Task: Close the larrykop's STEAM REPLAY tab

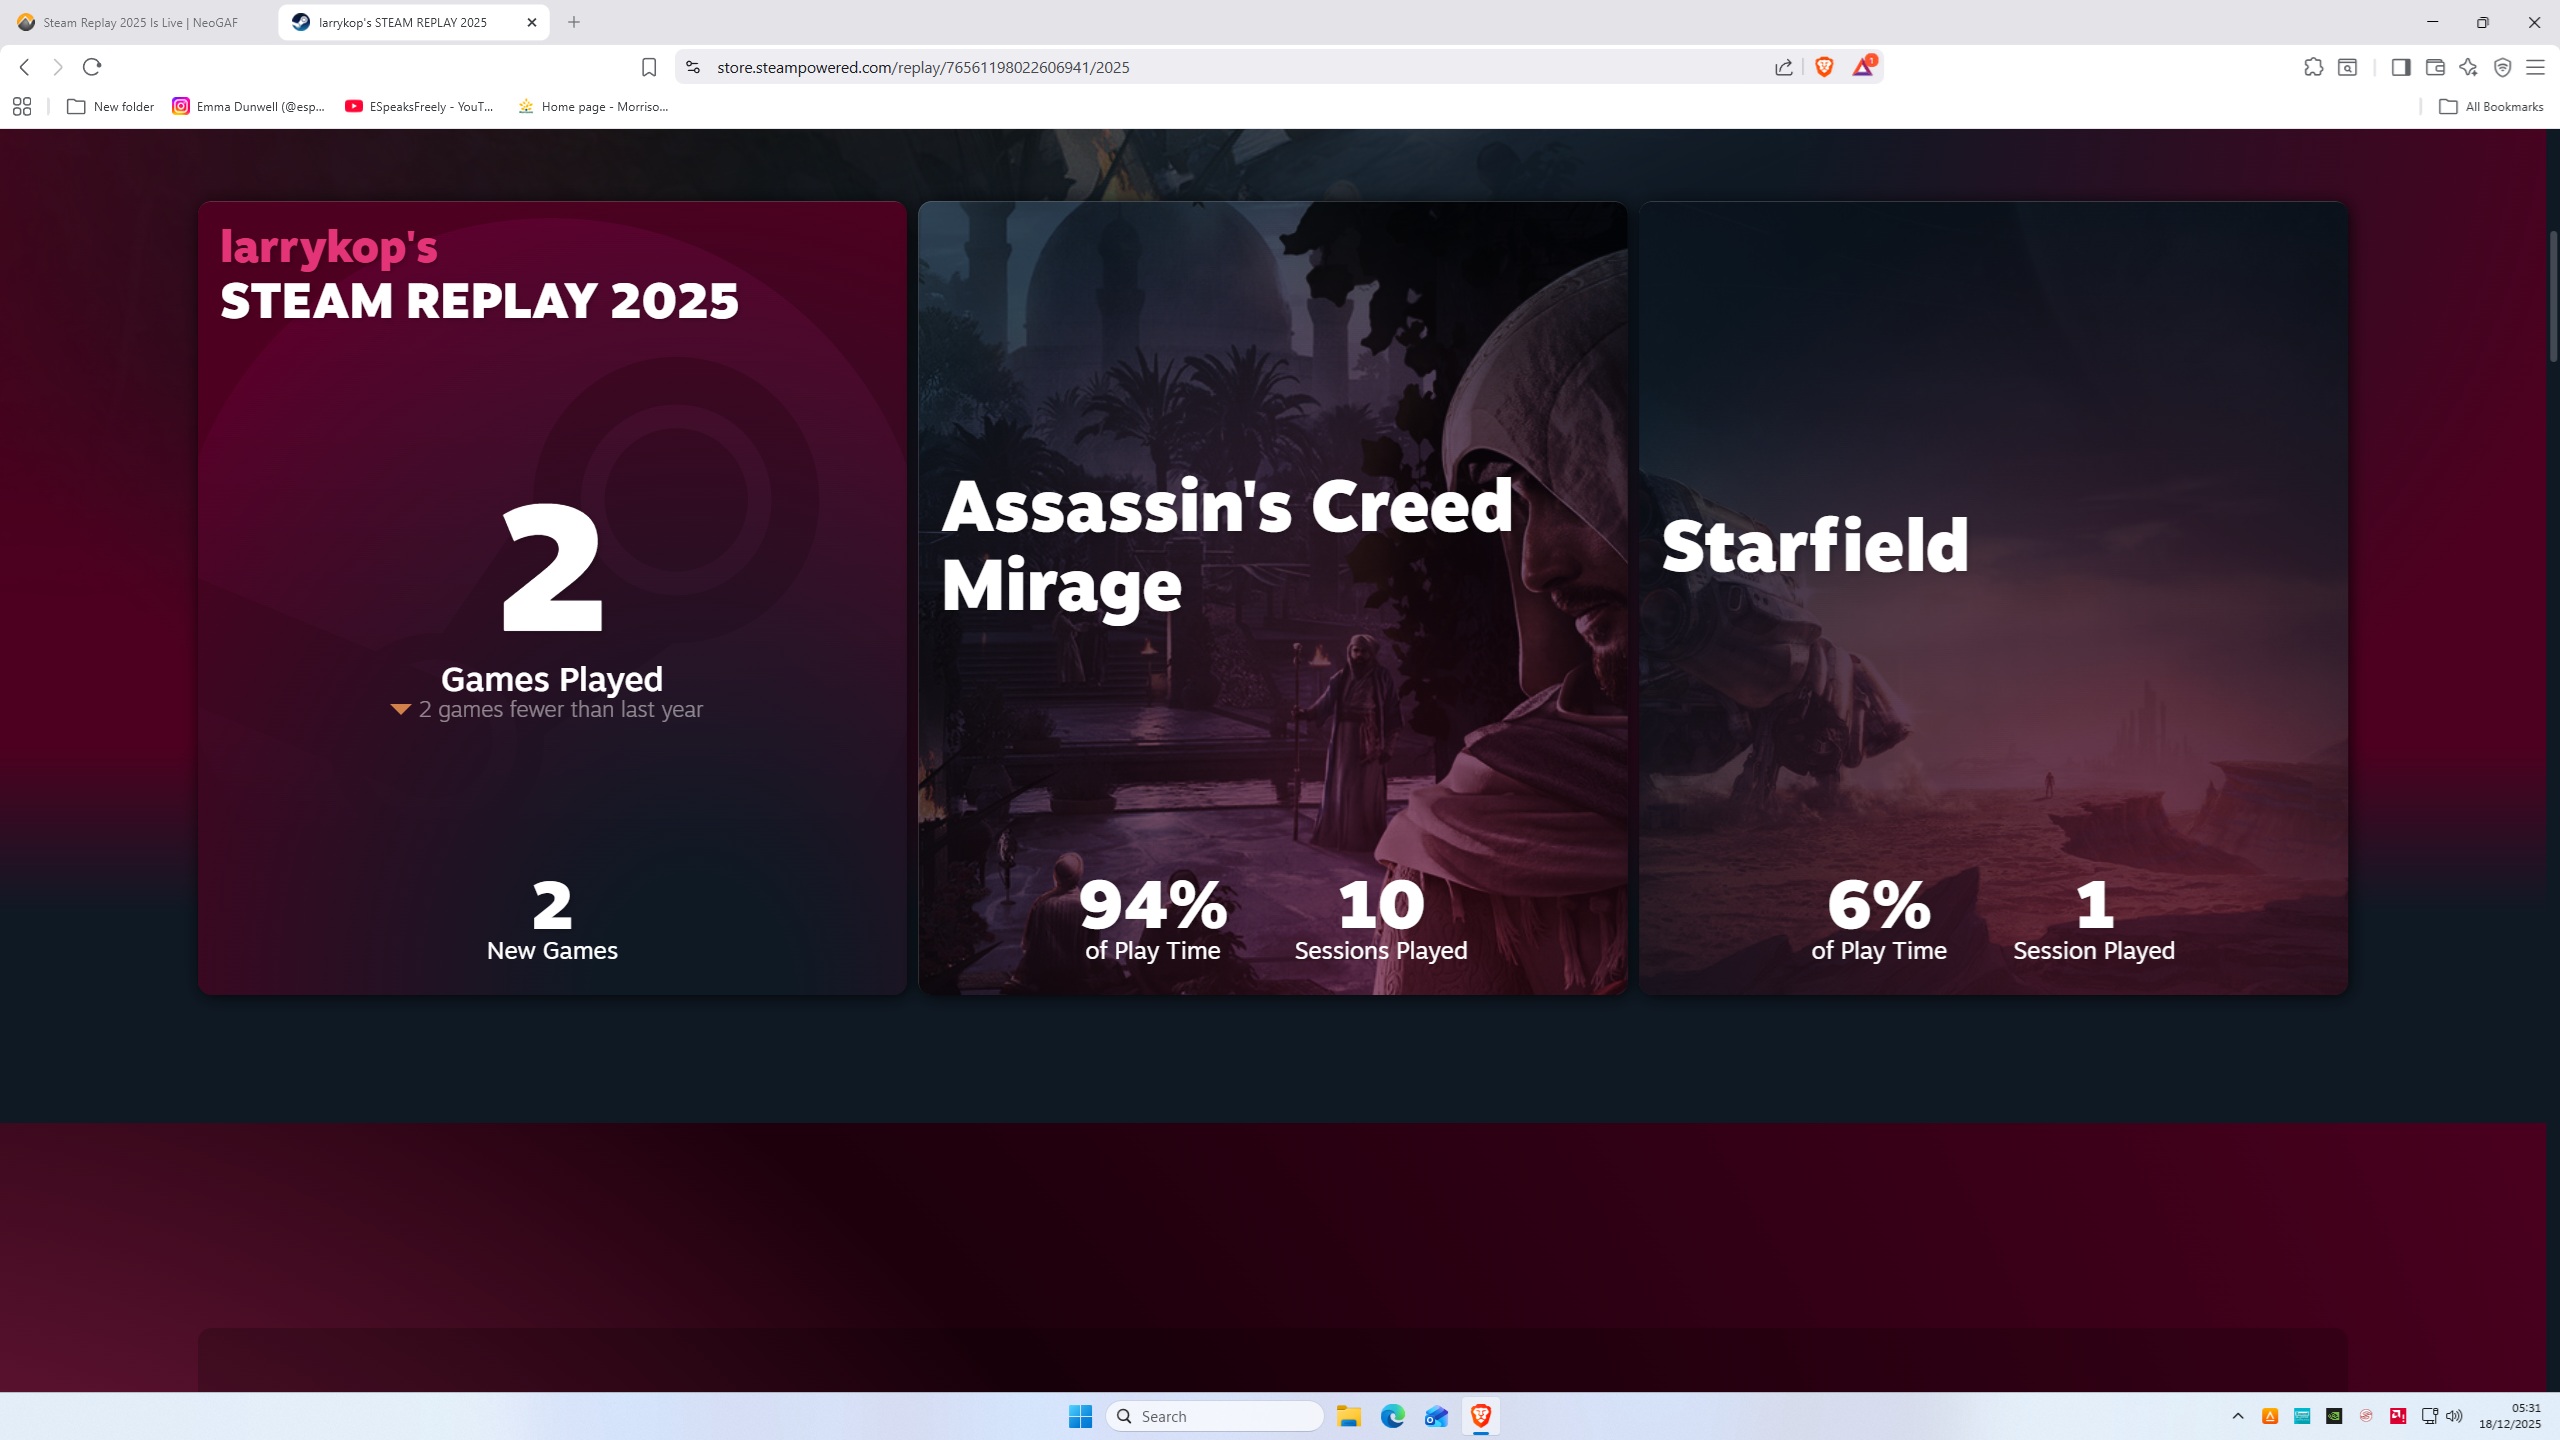Action: (532, 22)
